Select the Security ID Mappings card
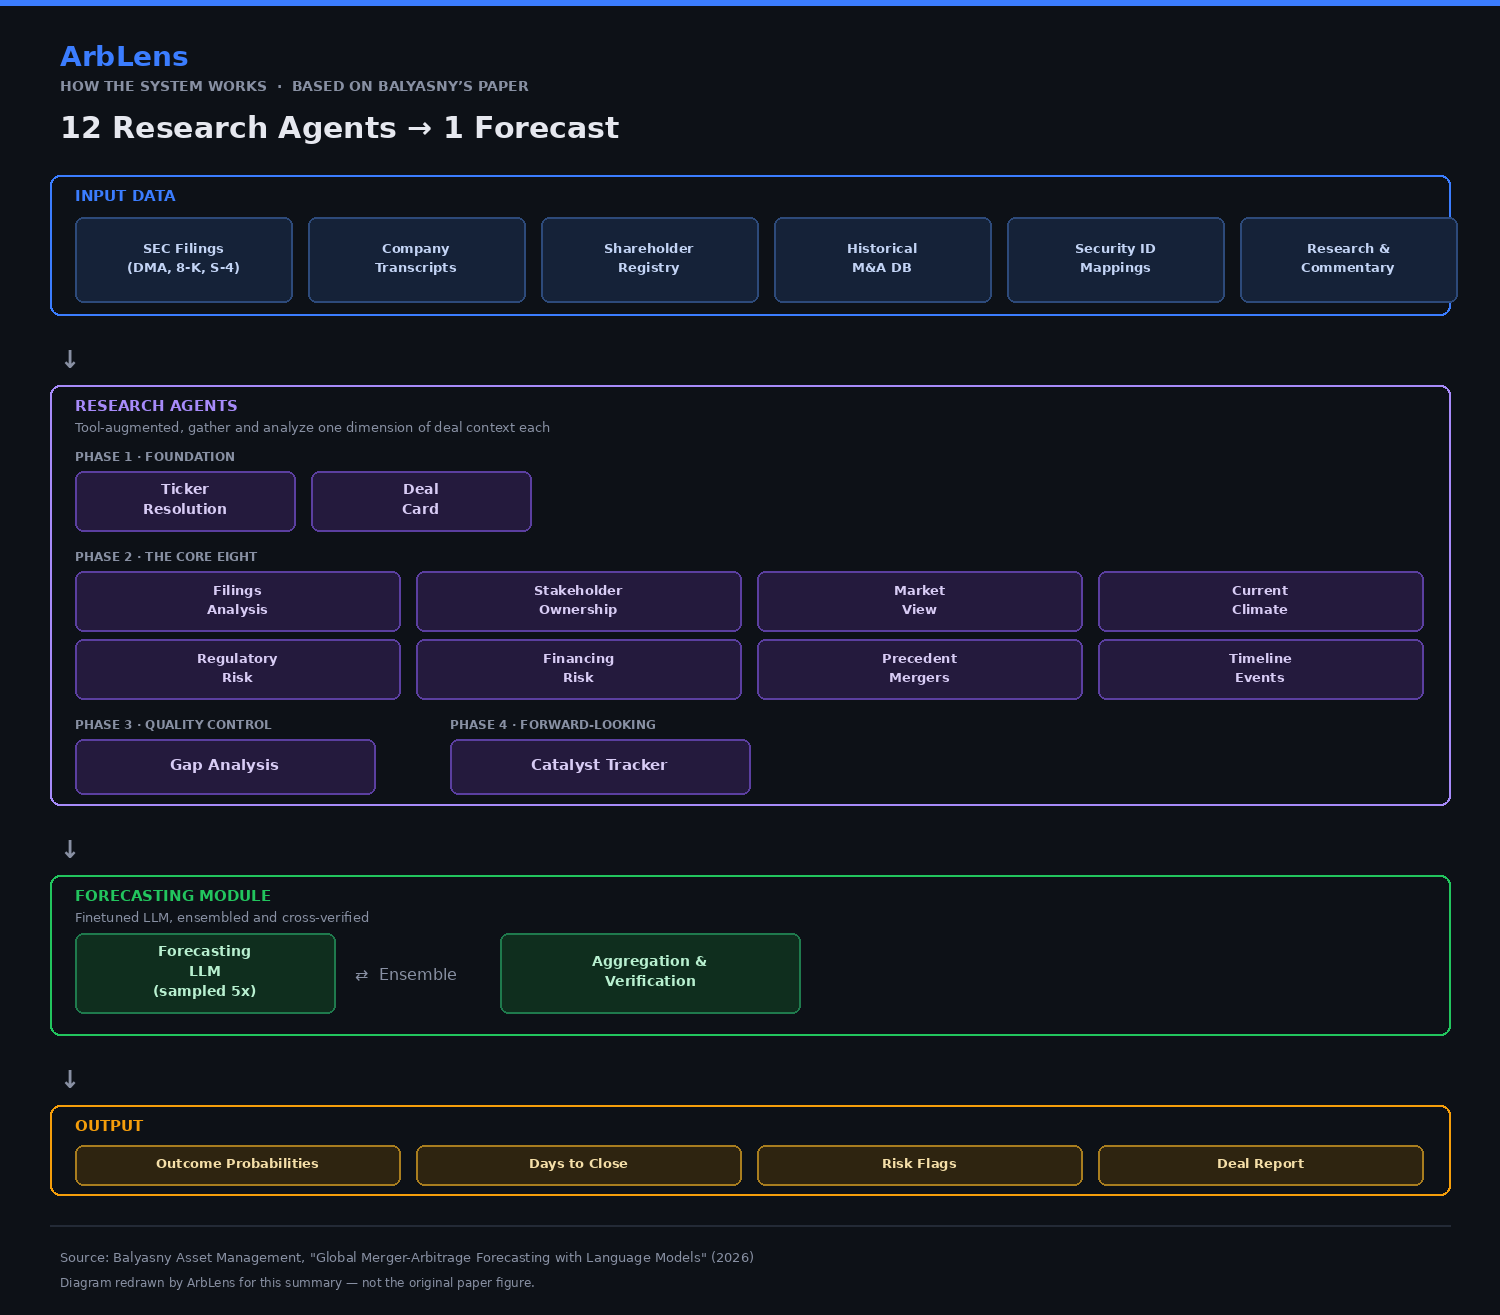Viewport: 1500px width, 1315px height. coord(1116,260)
